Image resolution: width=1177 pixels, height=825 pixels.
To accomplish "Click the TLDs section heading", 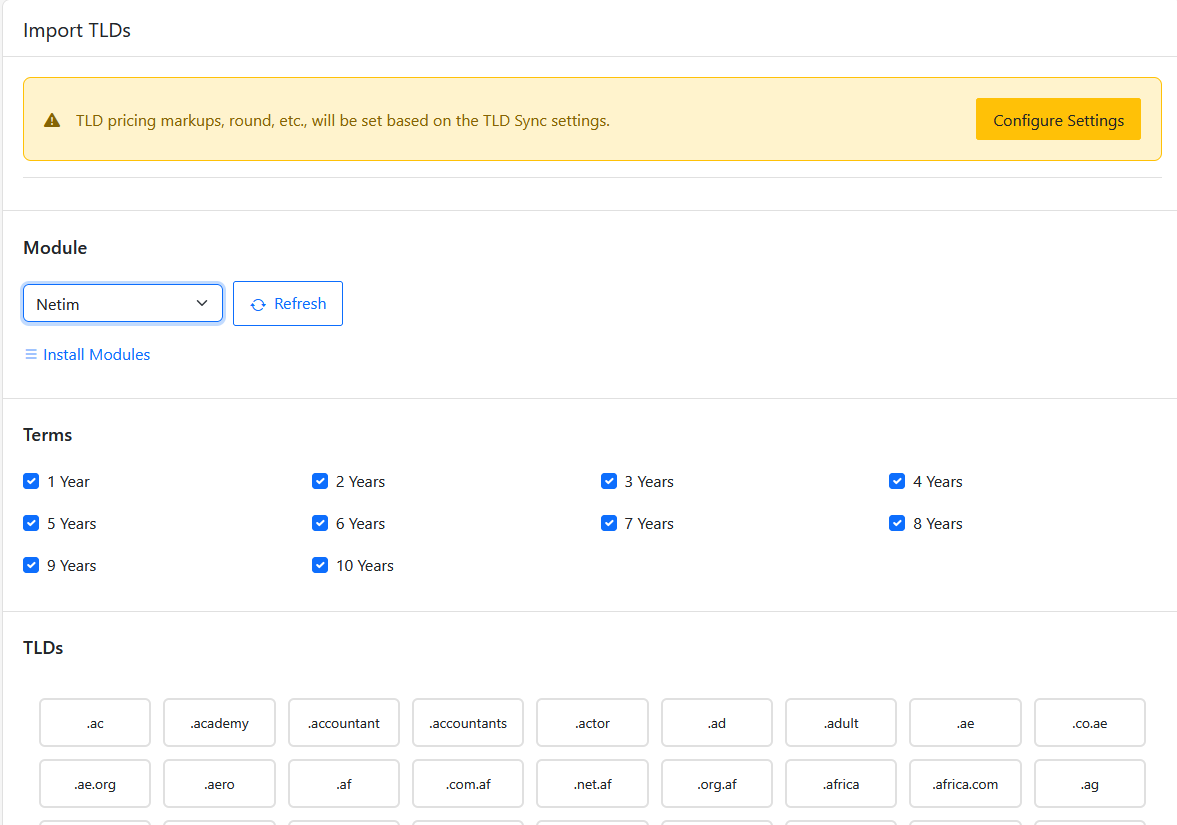I will click(x=43, y=648).
